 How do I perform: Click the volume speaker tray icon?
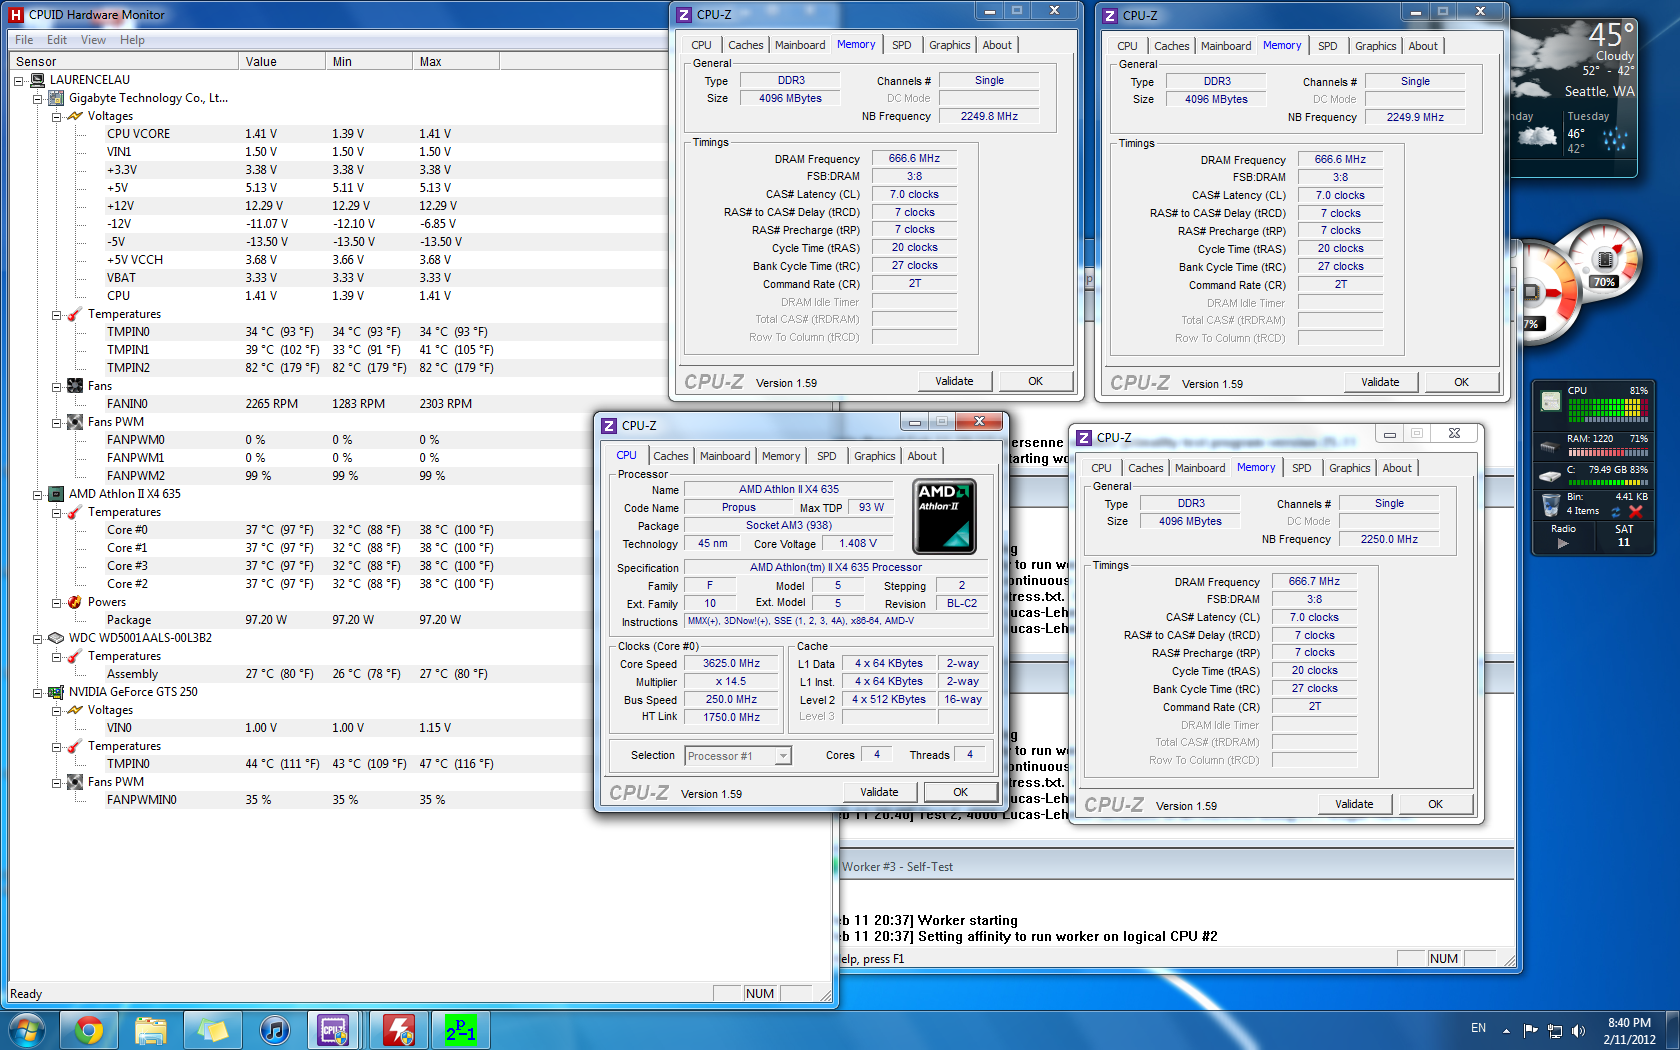tap(1578, 1030)
